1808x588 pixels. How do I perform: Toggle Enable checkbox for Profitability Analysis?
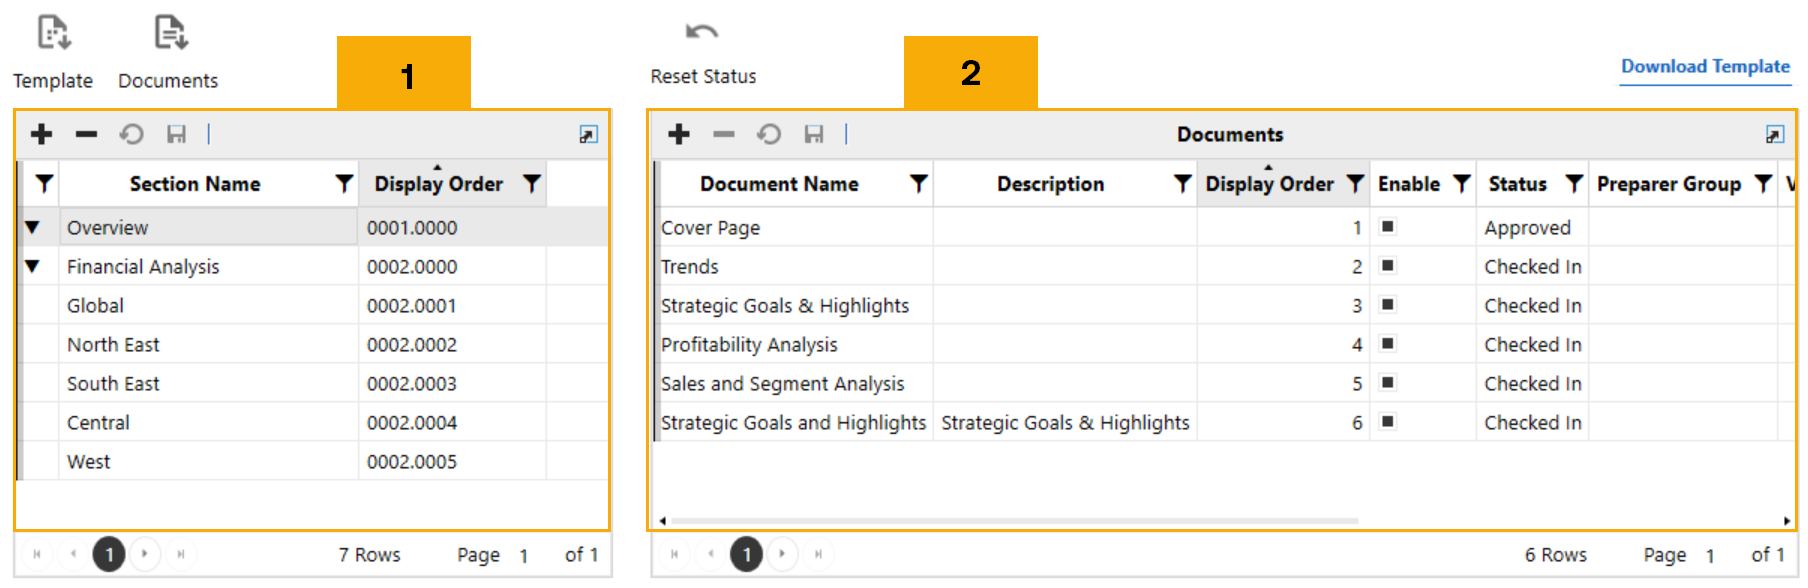pos(1388,344)
